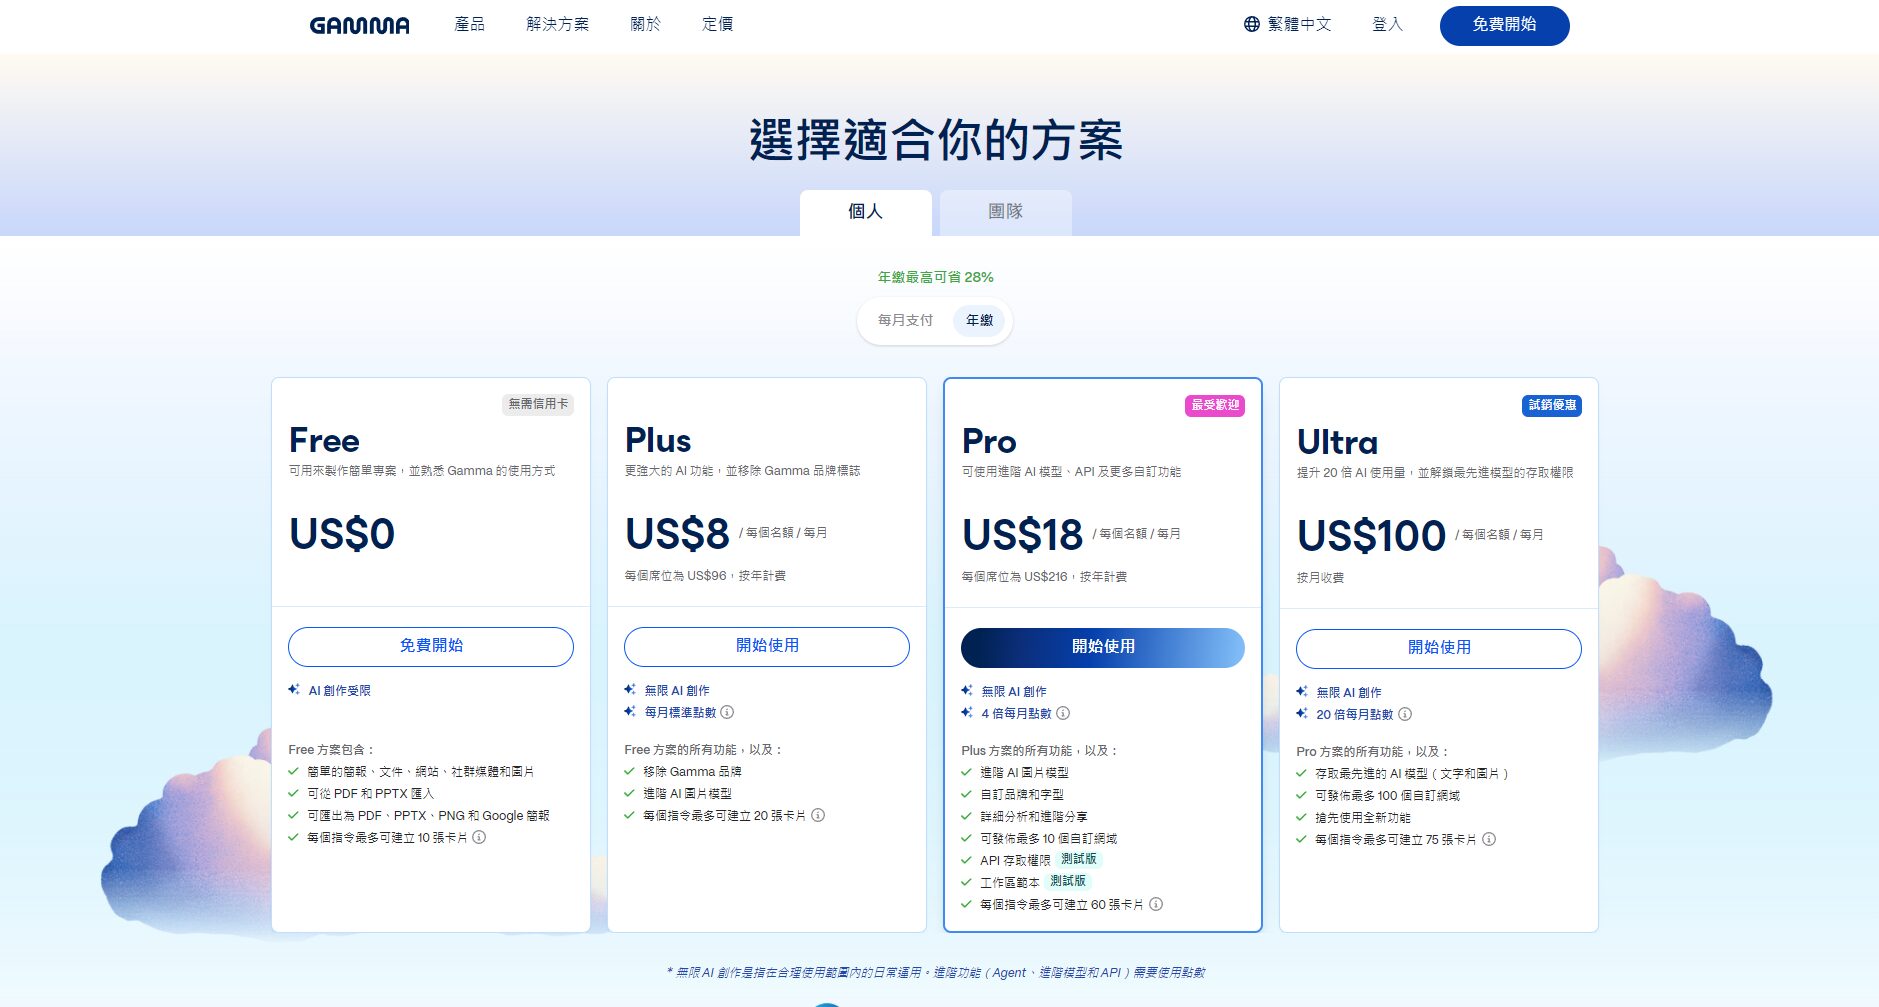The height and width of the screenshot is (1007, 1879).
Task: Click the globe language icon
Action: click(1251, 24)
